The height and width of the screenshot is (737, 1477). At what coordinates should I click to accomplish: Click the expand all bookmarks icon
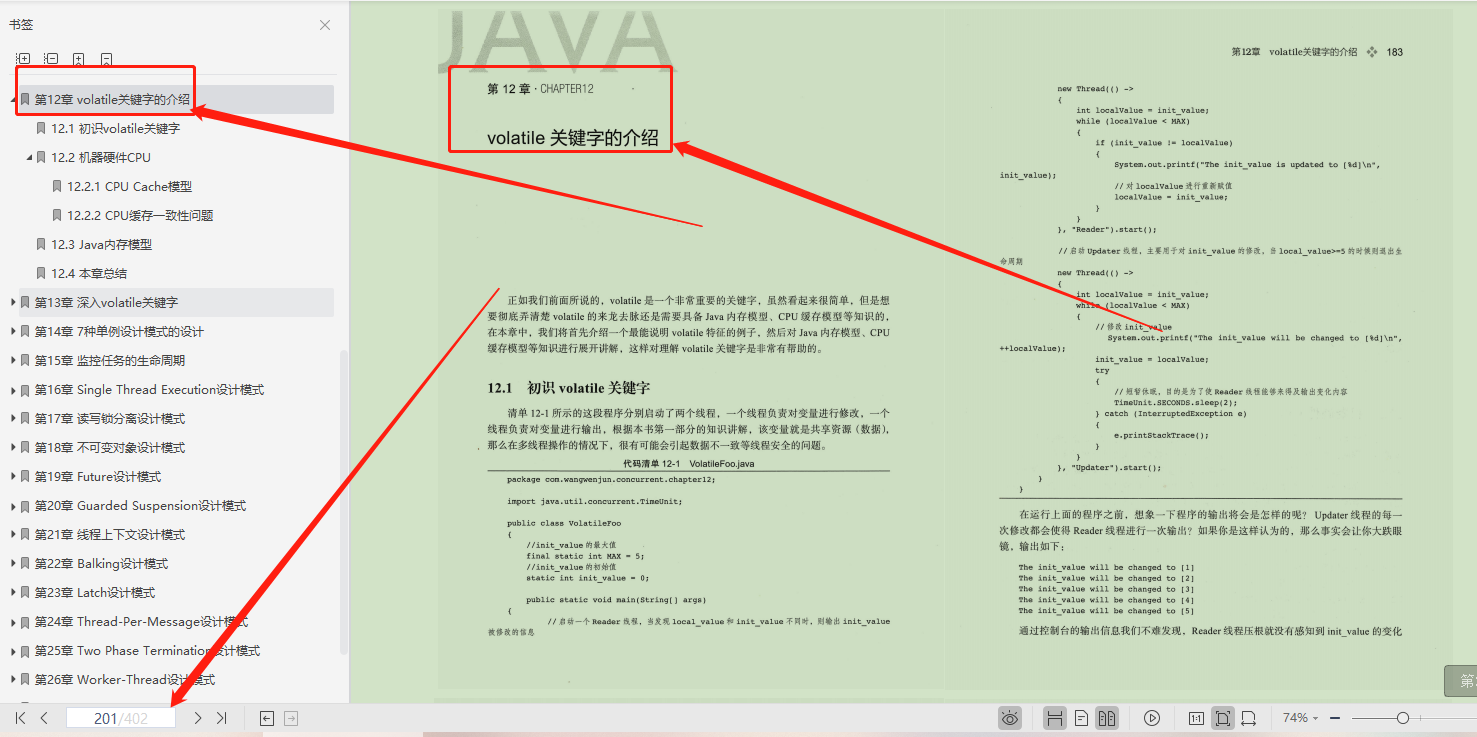pos(23,59)
